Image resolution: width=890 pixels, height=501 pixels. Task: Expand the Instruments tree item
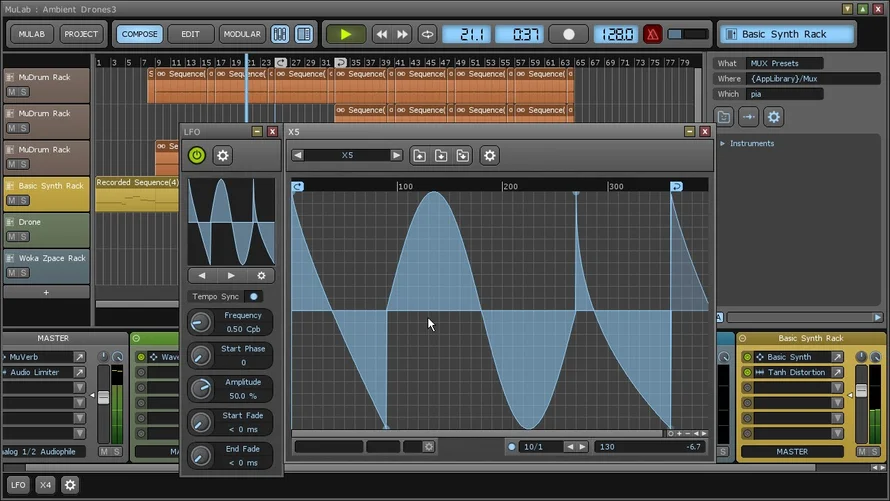(723, 144)
